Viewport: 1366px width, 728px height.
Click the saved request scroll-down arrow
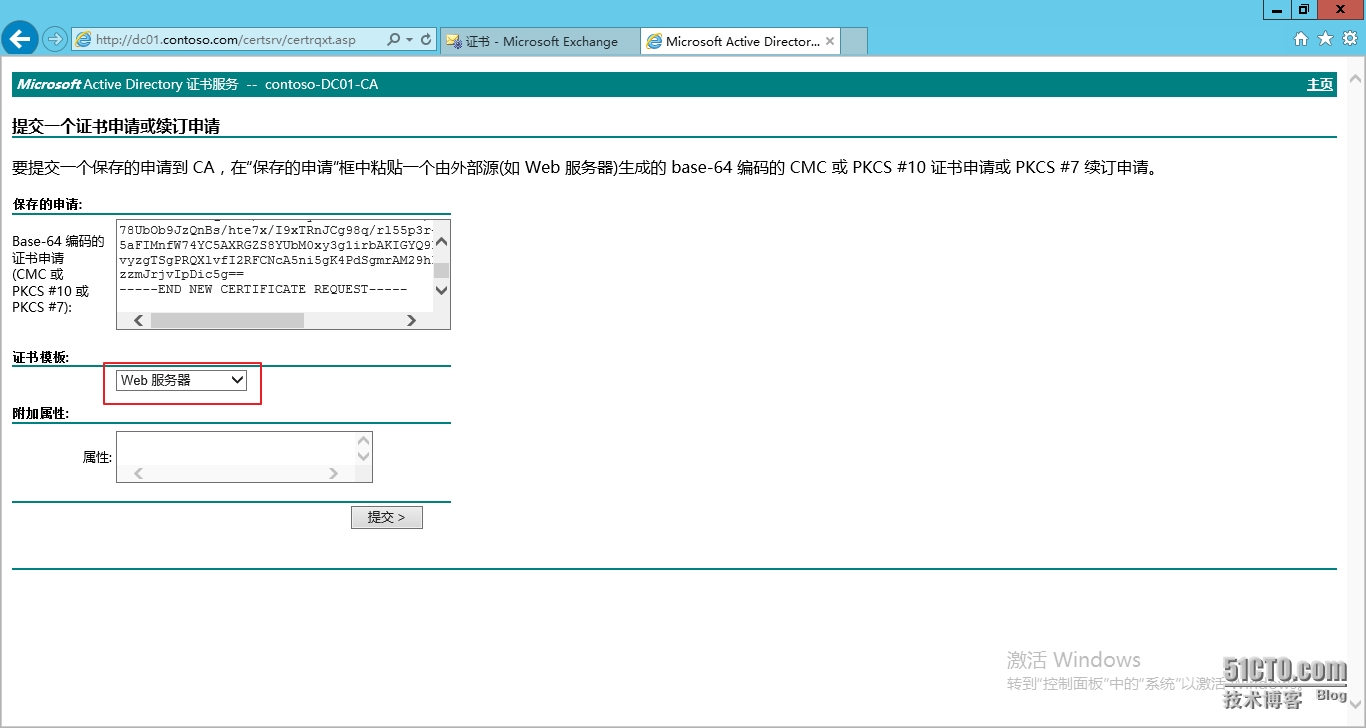point(441,290)
